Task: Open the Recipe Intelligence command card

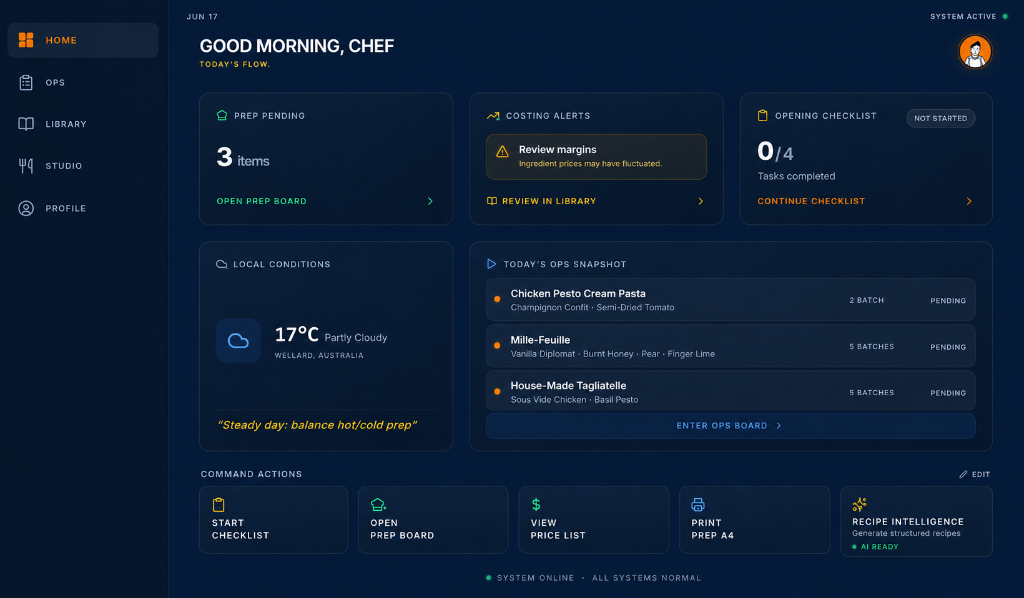Action: (916, 521)
